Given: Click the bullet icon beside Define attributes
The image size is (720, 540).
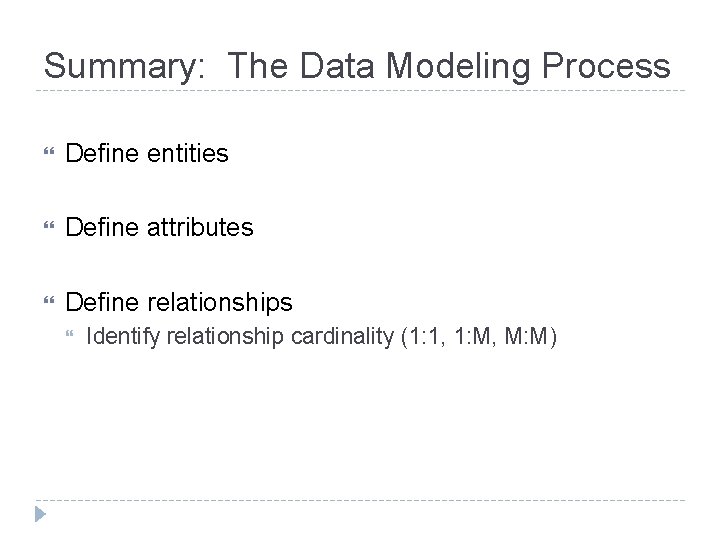Looking at the screenshot, I should coord(42,228).
